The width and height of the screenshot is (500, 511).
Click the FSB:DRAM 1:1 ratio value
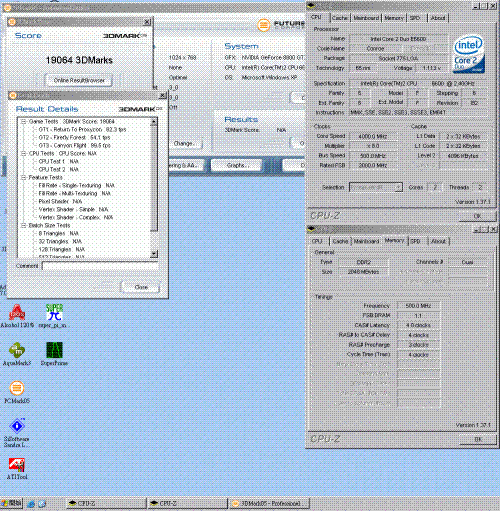(418, 315)
